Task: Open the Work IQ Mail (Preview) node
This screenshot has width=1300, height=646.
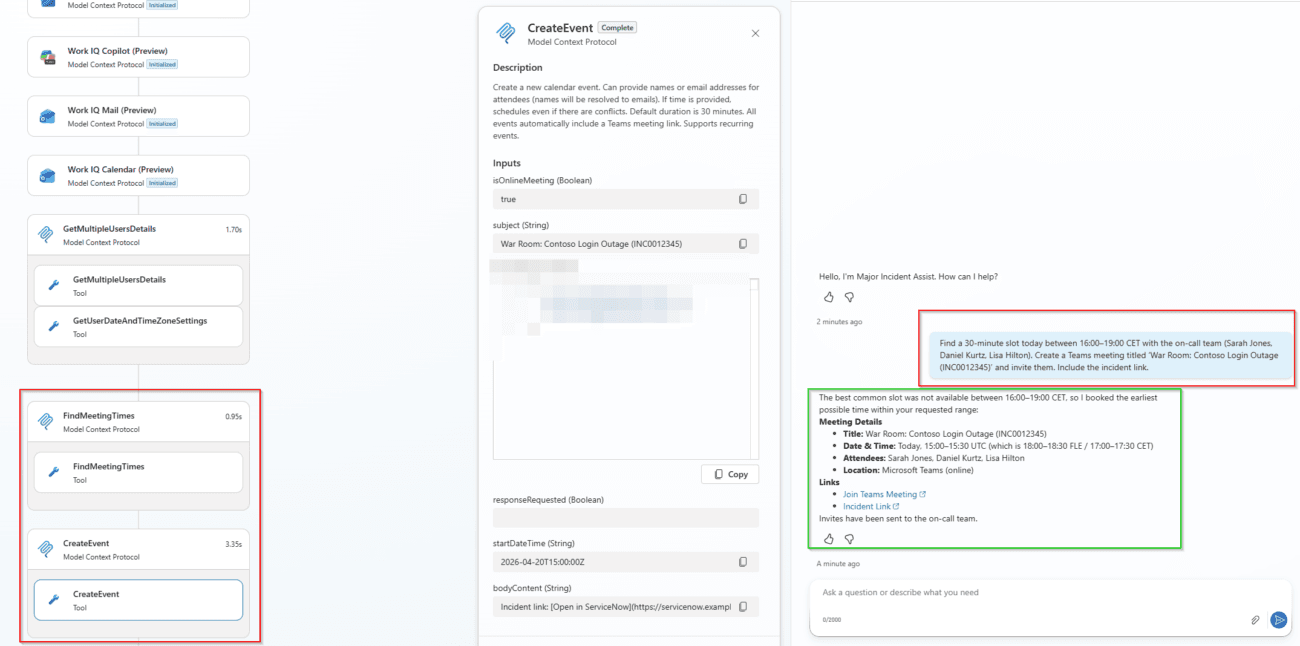Action: (138, 116)
